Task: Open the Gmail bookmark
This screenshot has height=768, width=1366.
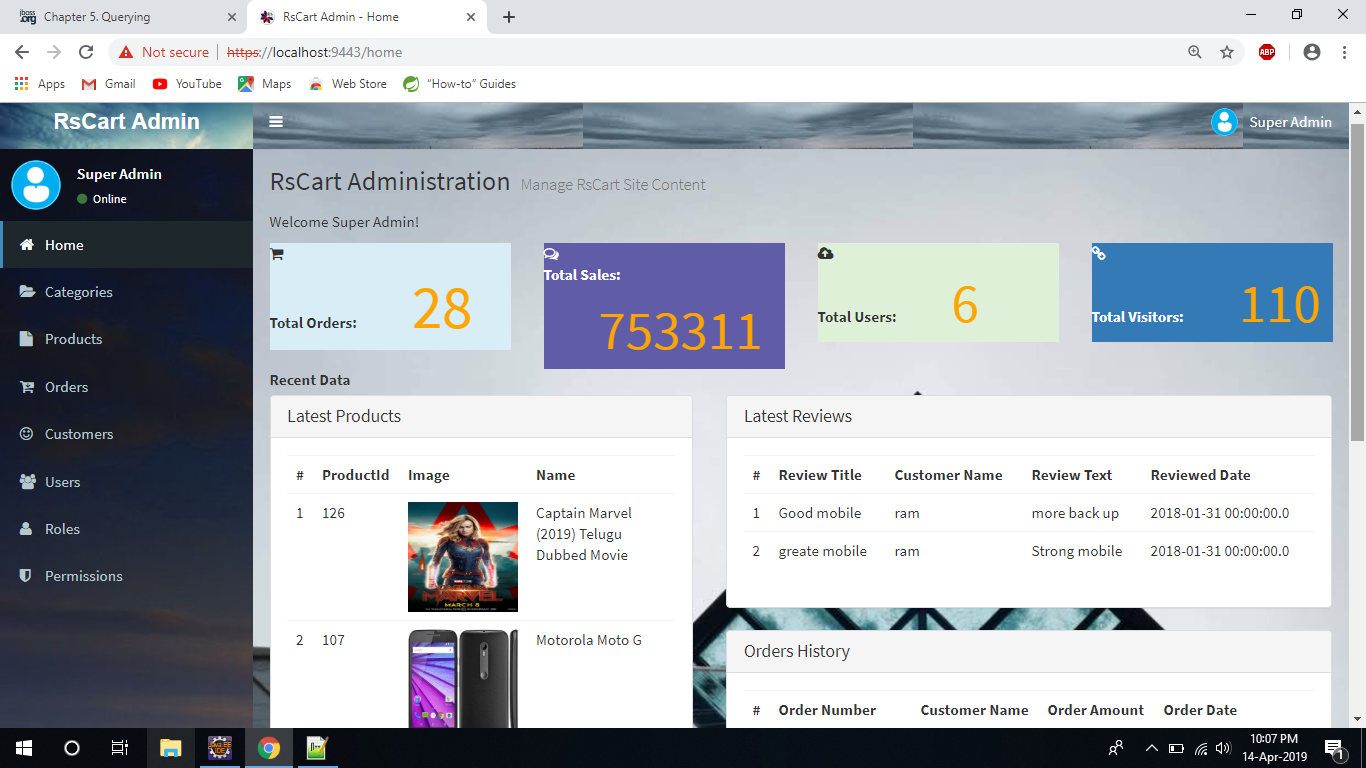Action: 109,84
